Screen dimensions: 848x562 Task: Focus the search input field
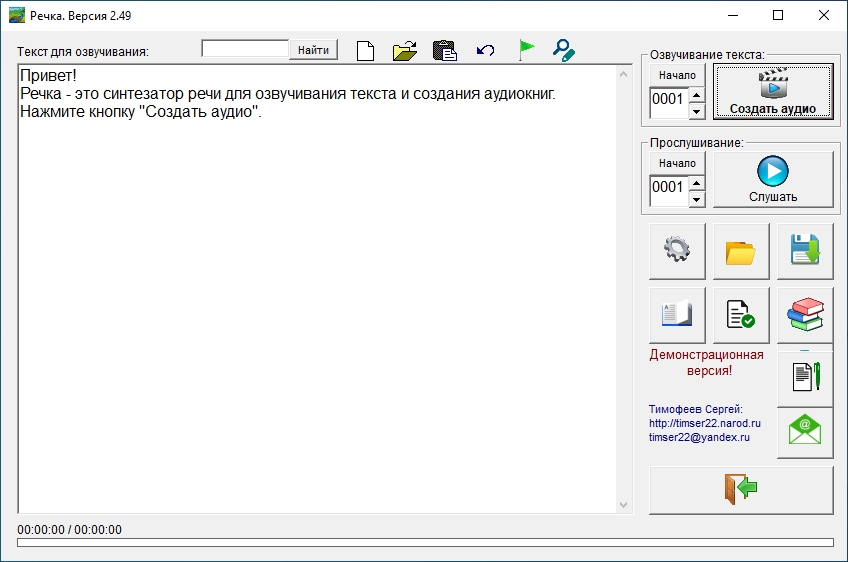point(245,48)
